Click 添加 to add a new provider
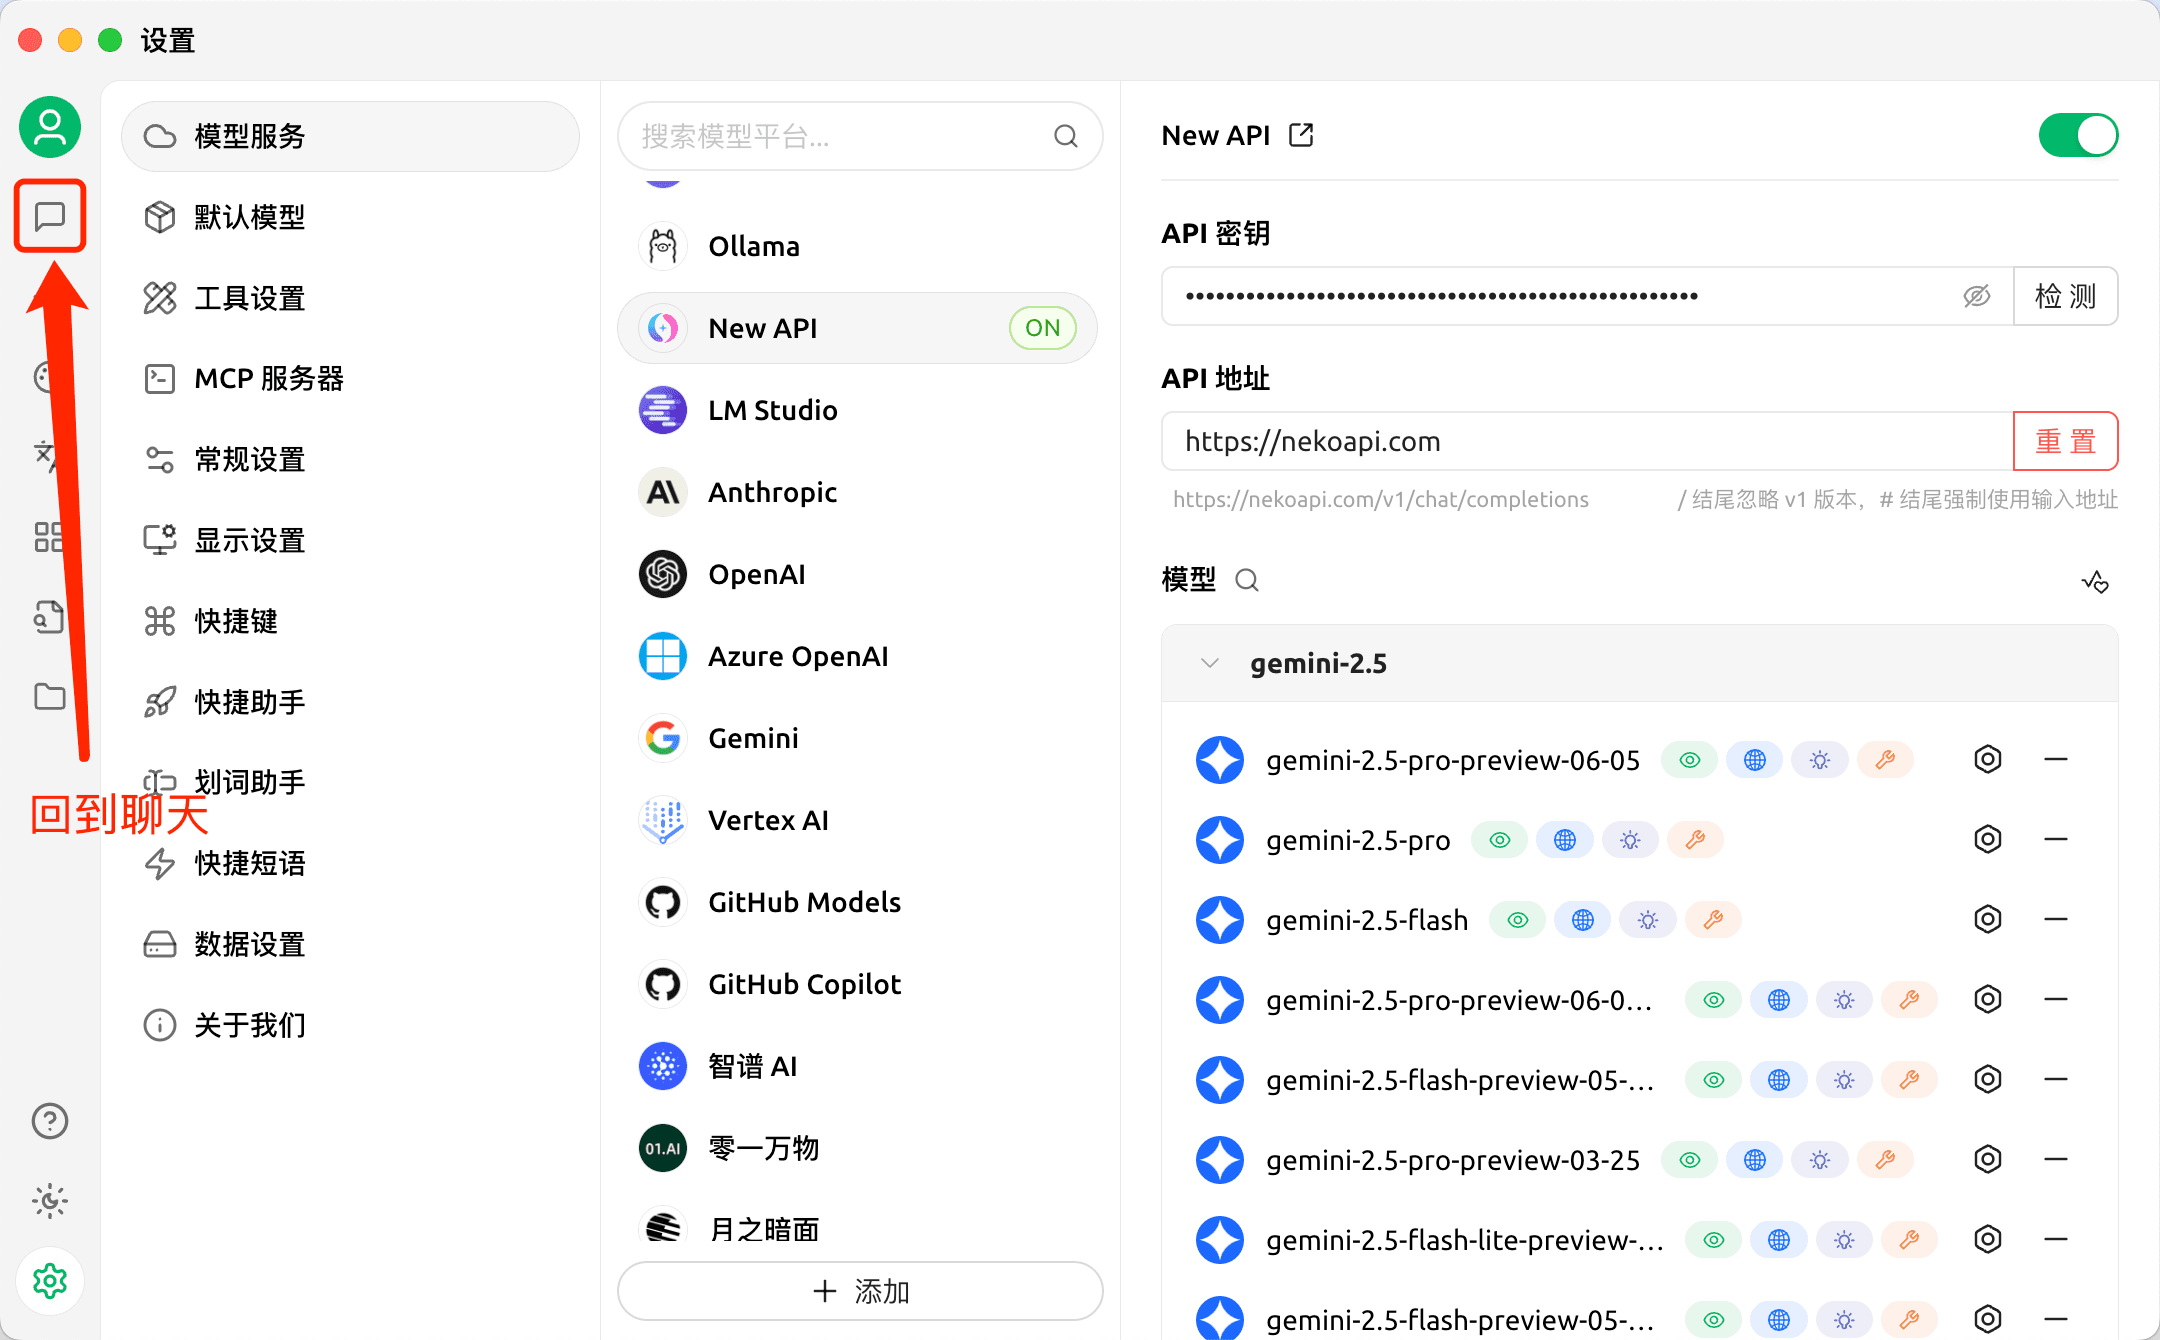Screen dimensions: 2160x1340 tap(859, 1291)
